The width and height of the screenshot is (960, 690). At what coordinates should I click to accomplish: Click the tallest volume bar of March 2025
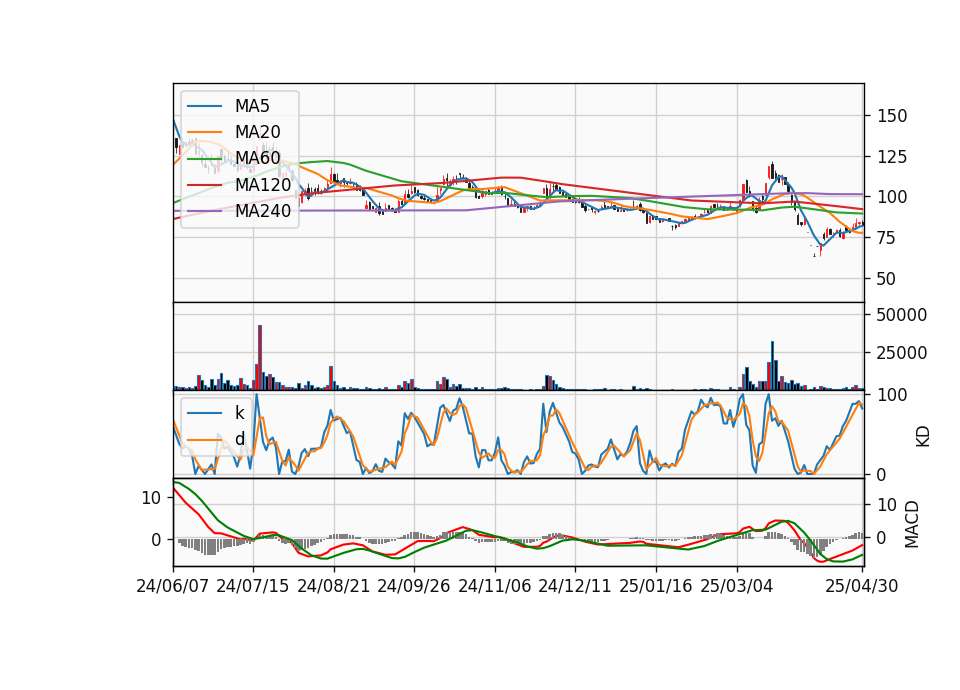[x=772, y=366]
